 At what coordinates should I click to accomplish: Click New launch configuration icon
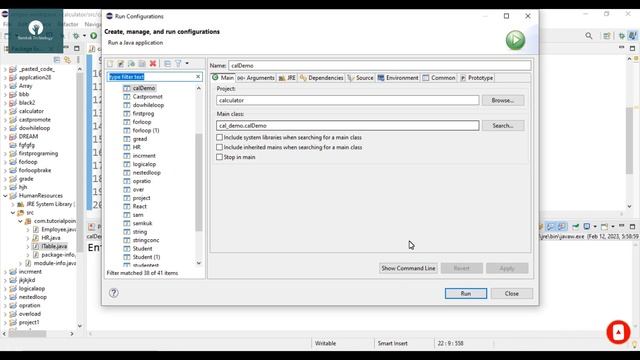pyautogui.click(x=110, y=64)
